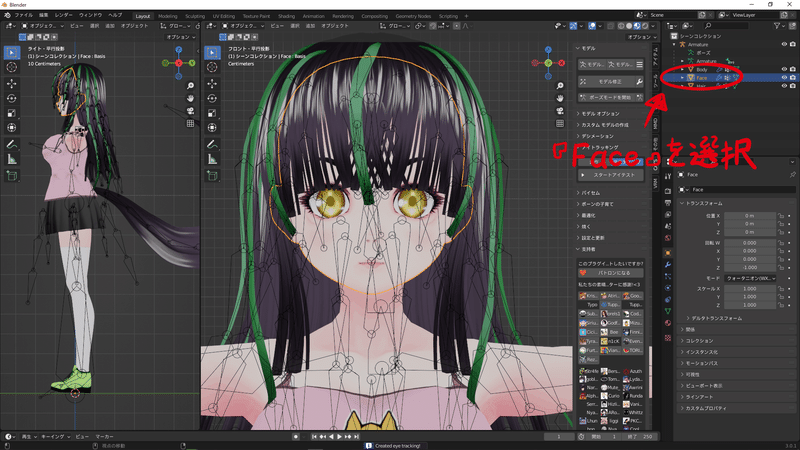Click wrench icon beside モデル修正 button
The width and height of the screenshot is (800, 450).
639,82
